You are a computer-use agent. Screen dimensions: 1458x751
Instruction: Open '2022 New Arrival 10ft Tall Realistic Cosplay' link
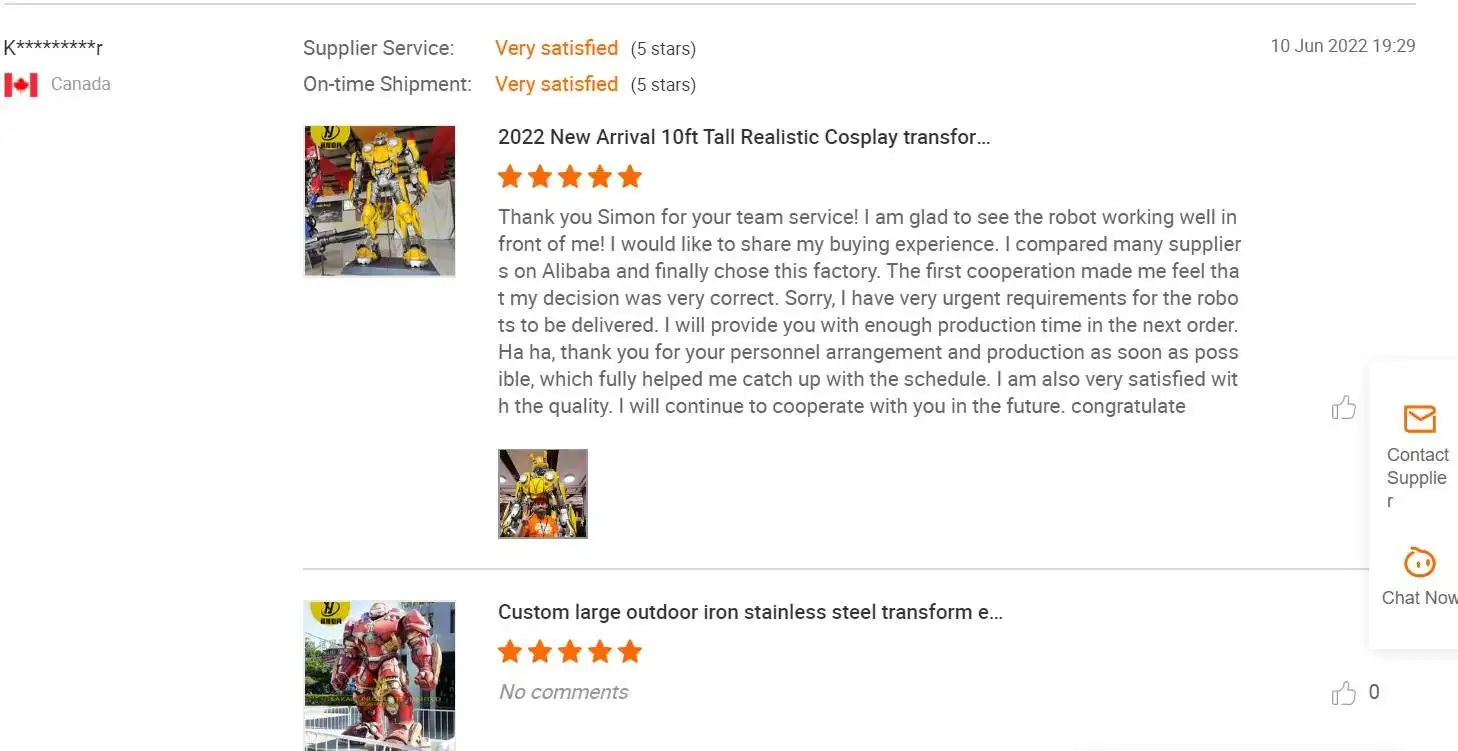[x=744, y=137]
